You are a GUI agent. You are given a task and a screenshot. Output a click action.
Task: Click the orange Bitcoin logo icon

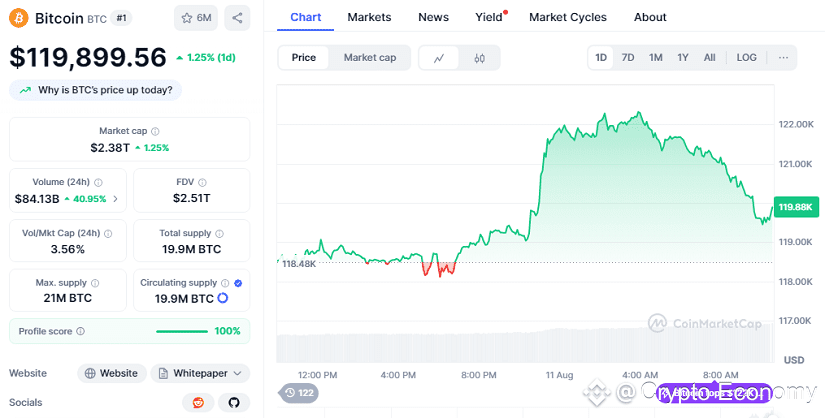pos(18,18)
